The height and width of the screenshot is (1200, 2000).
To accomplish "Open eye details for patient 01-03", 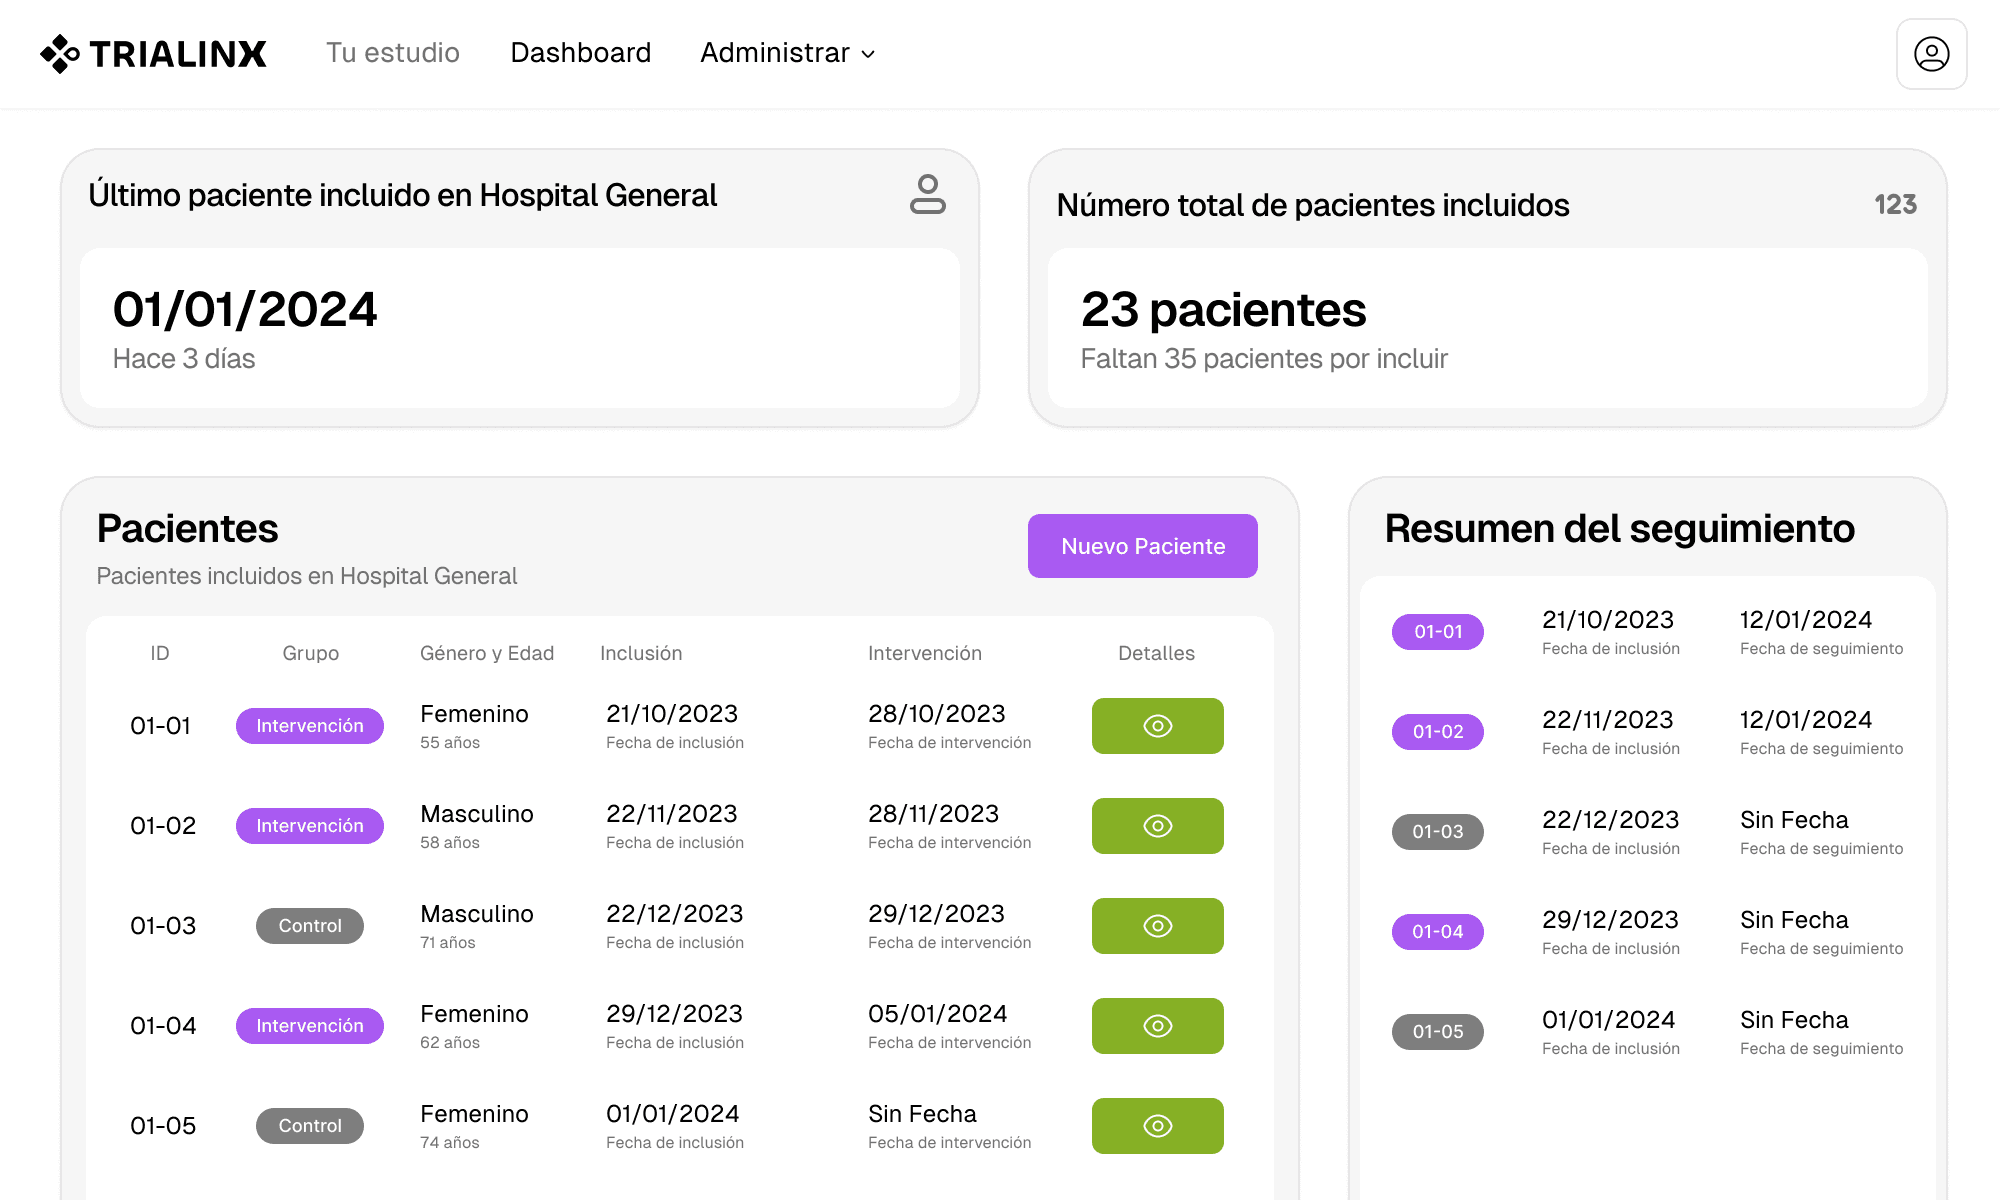I will tap(1157, 926).
